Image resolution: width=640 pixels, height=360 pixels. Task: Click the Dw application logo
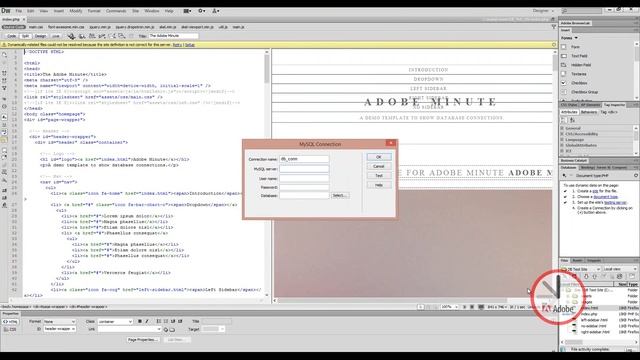click(6, 11)
